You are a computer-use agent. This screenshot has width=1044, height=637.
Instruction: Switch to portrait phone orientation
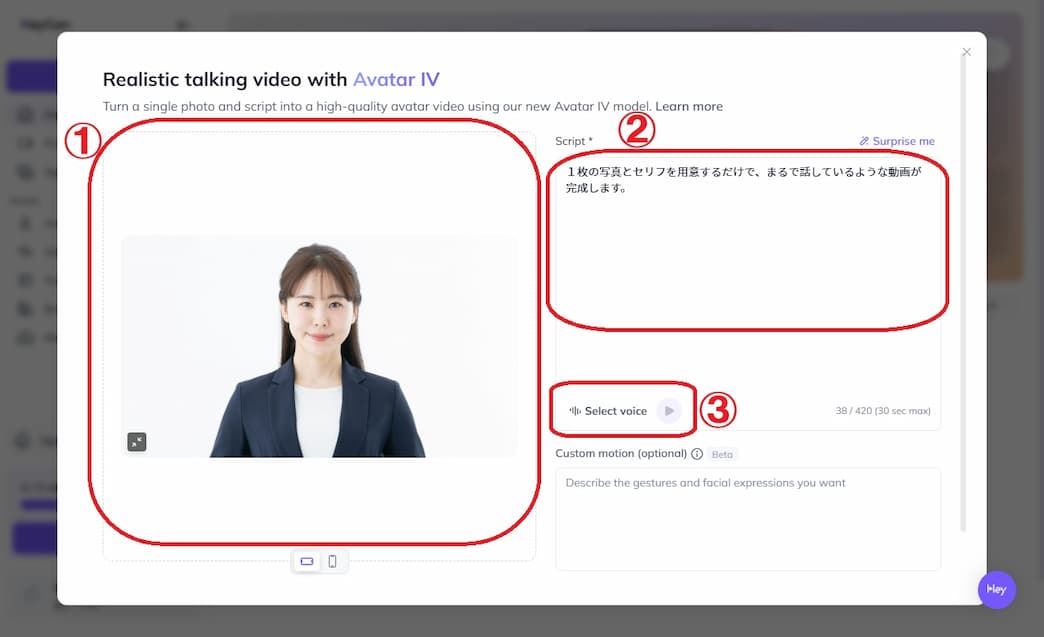pos(333,562)
